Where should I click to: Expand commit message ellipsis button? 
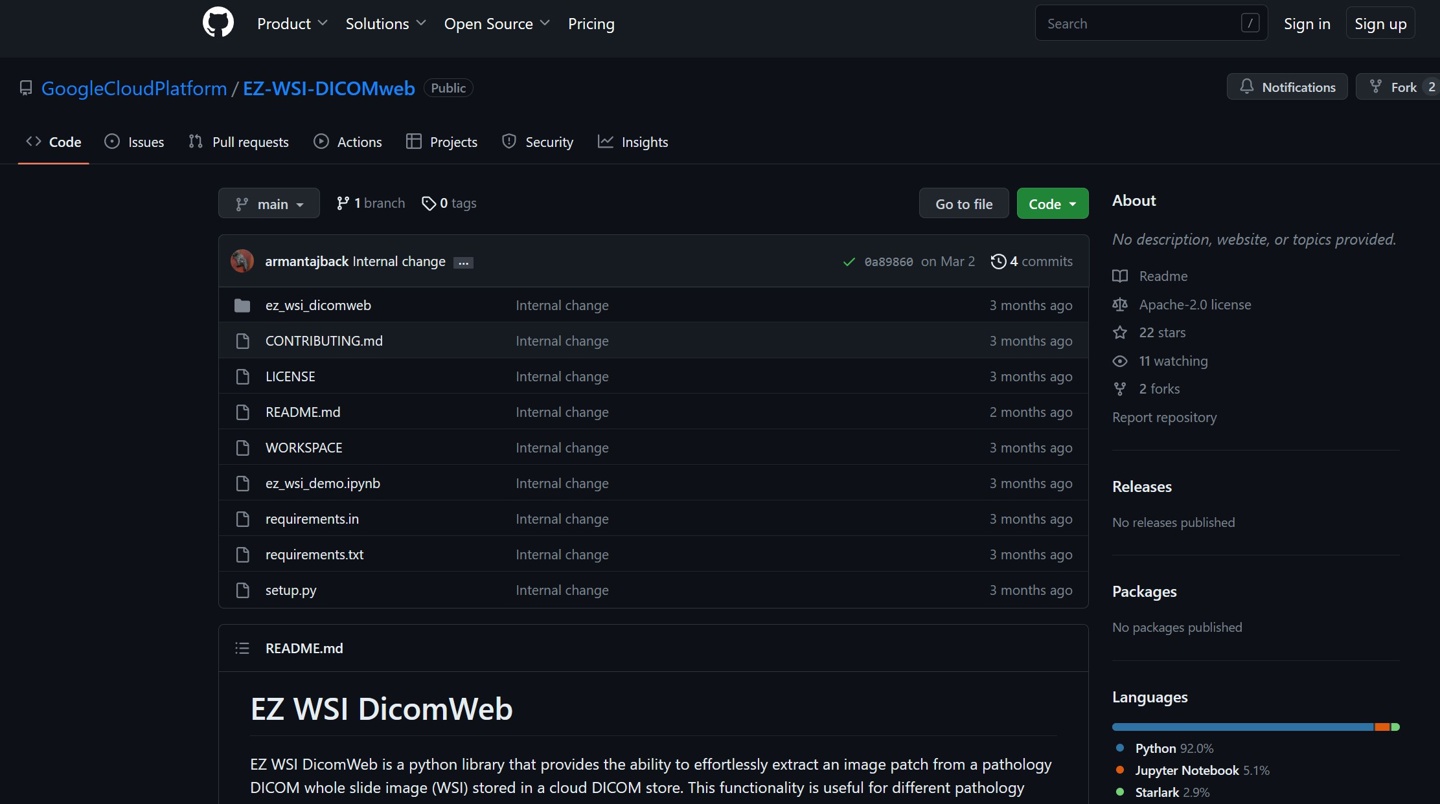(x=463, y=262)
